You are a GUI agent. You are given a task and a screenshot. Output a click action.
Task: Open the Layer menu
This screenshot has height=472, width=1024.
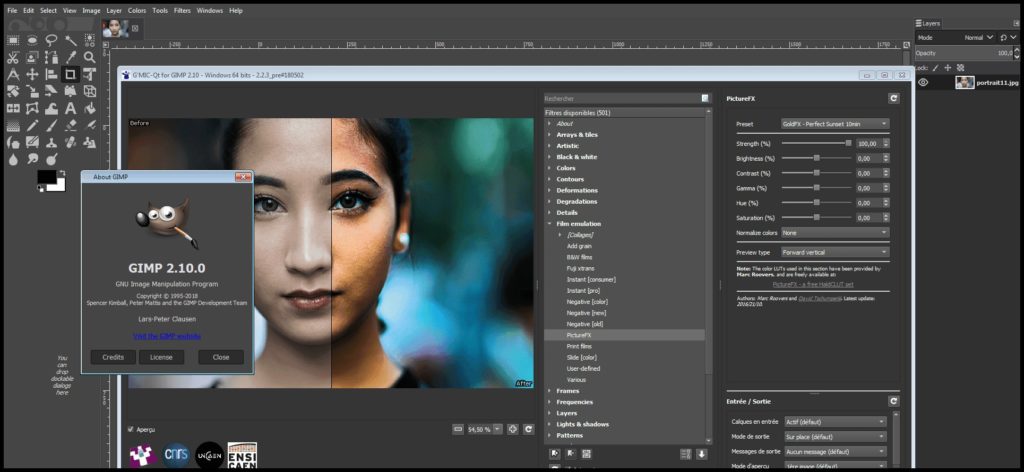point(114,11)
